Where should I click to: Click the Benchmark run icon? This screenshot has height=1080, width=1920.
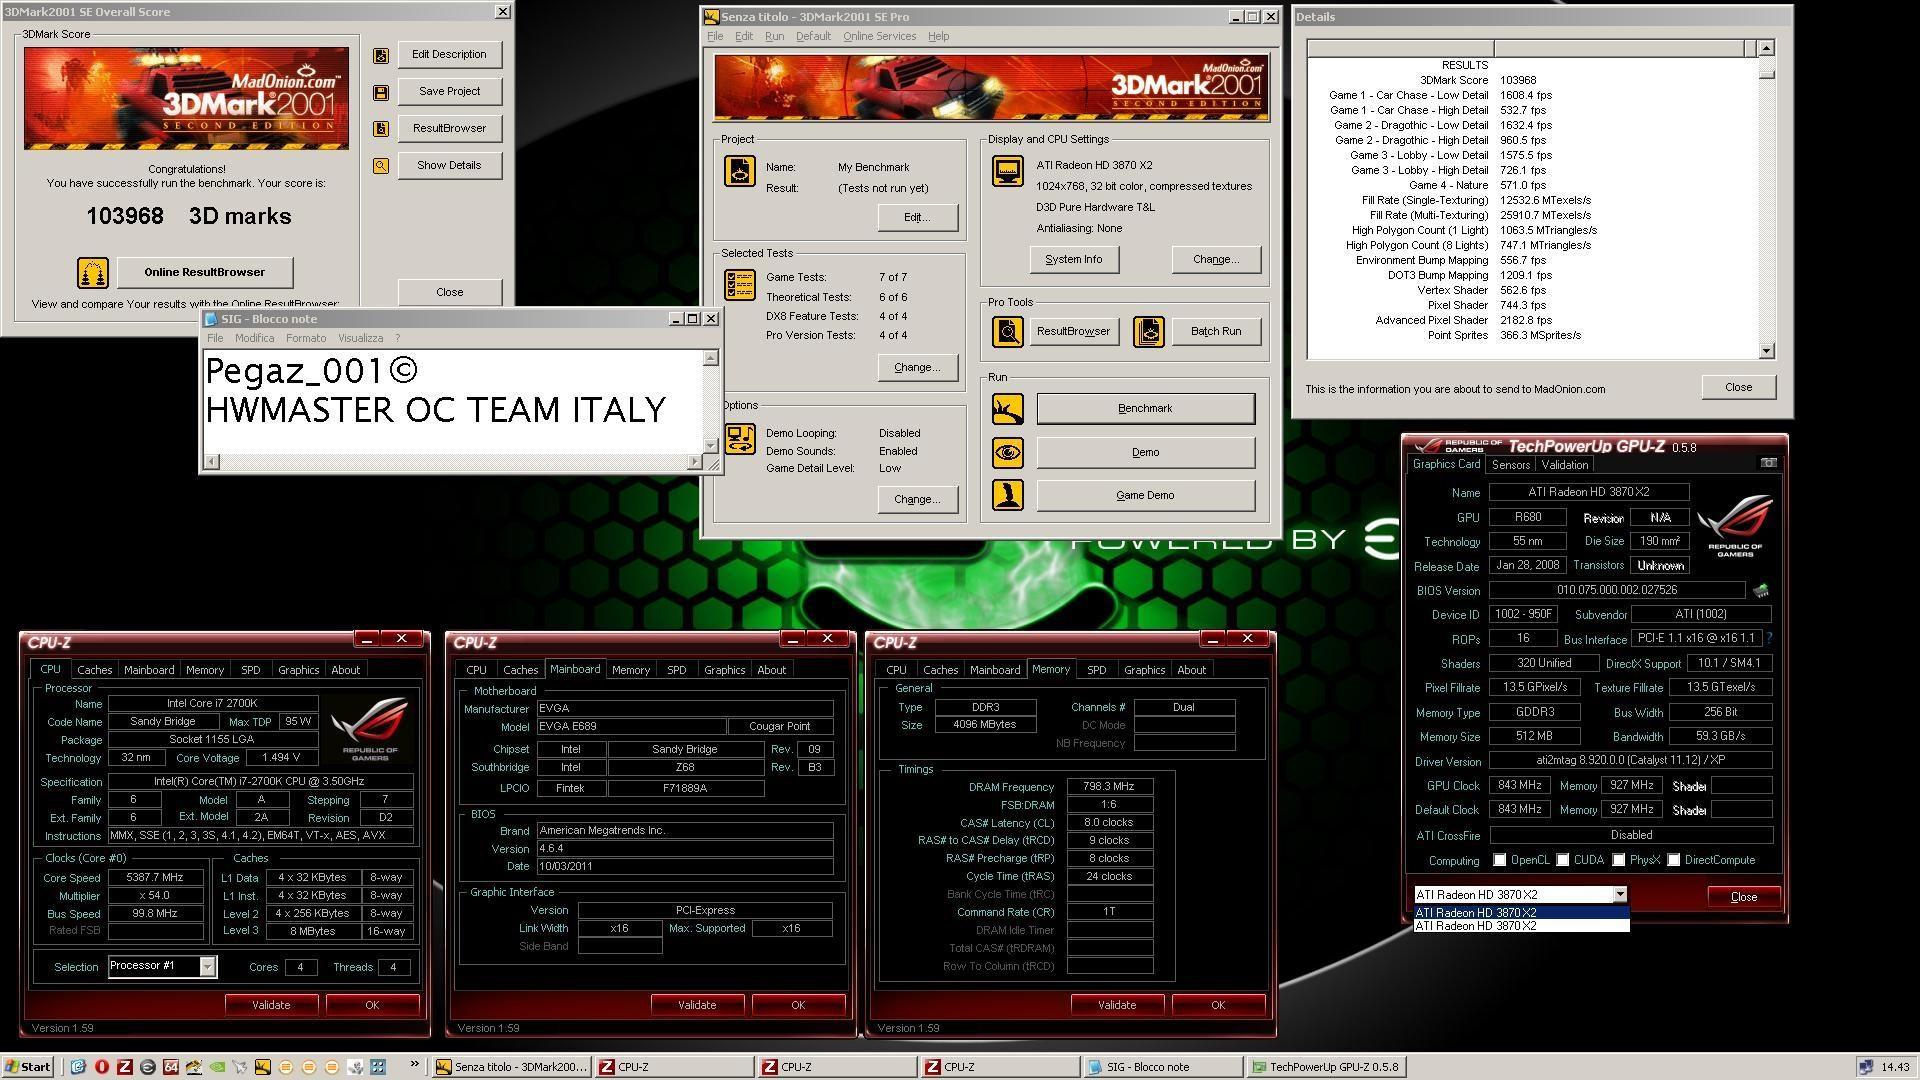click(1008, 409)
